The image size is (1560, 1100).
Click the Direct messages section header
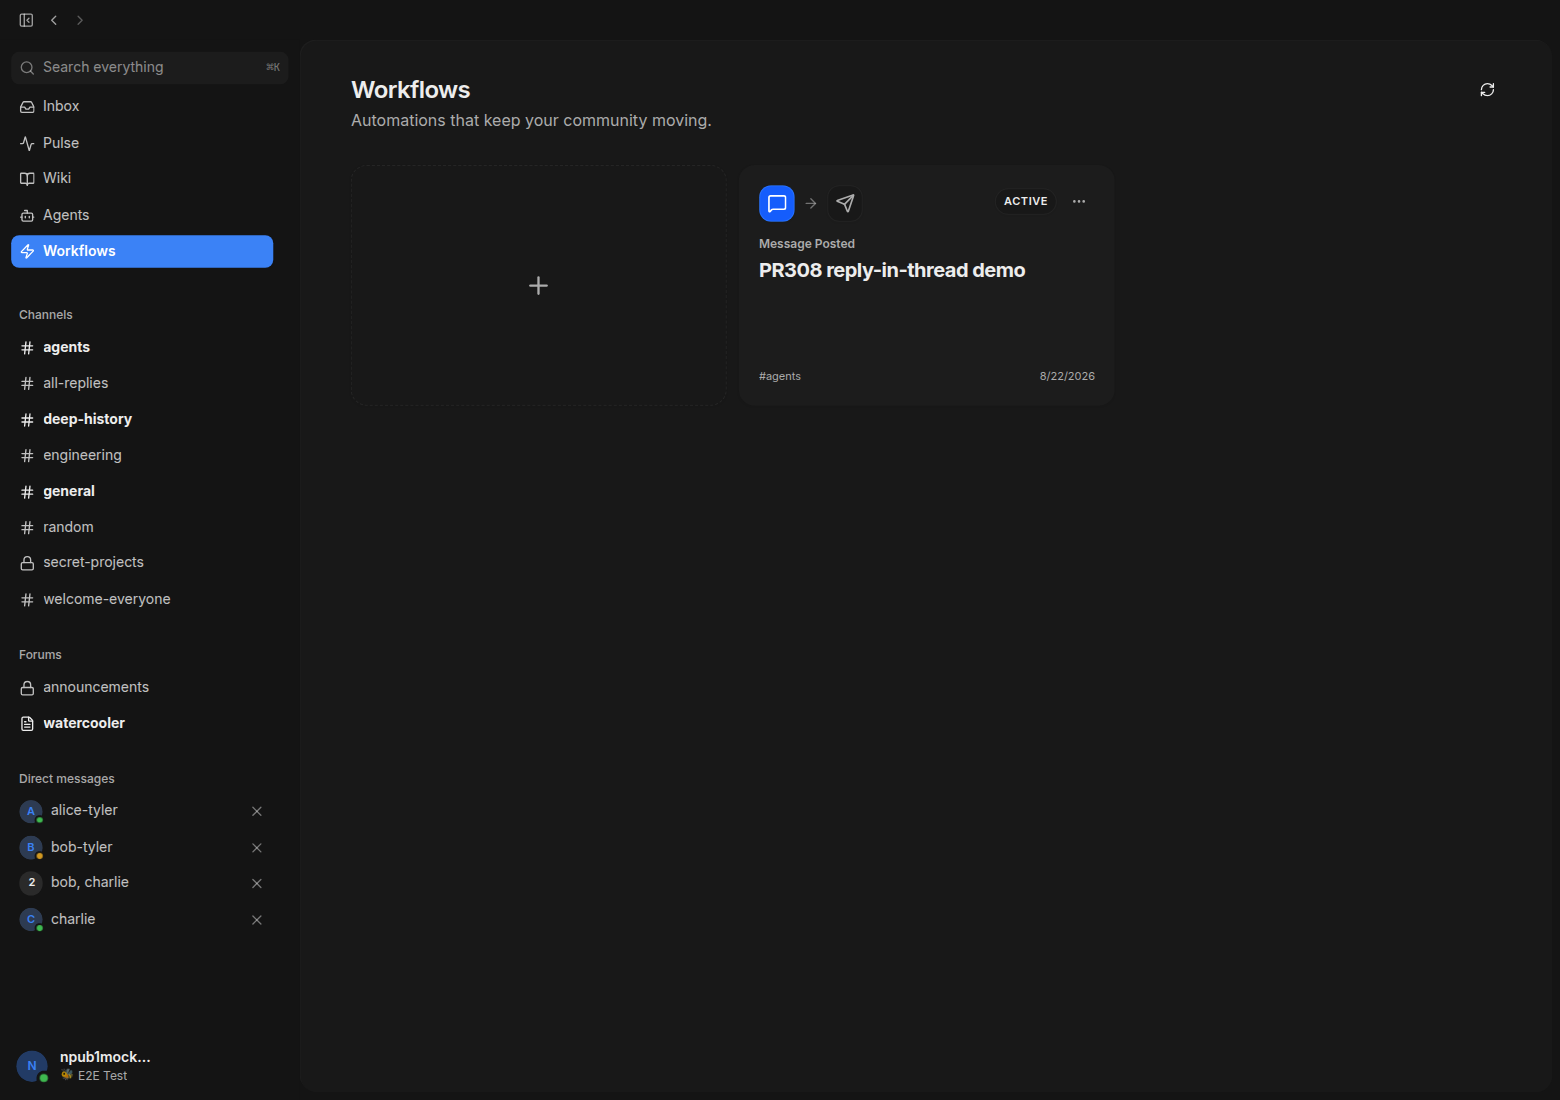(67, 779)
